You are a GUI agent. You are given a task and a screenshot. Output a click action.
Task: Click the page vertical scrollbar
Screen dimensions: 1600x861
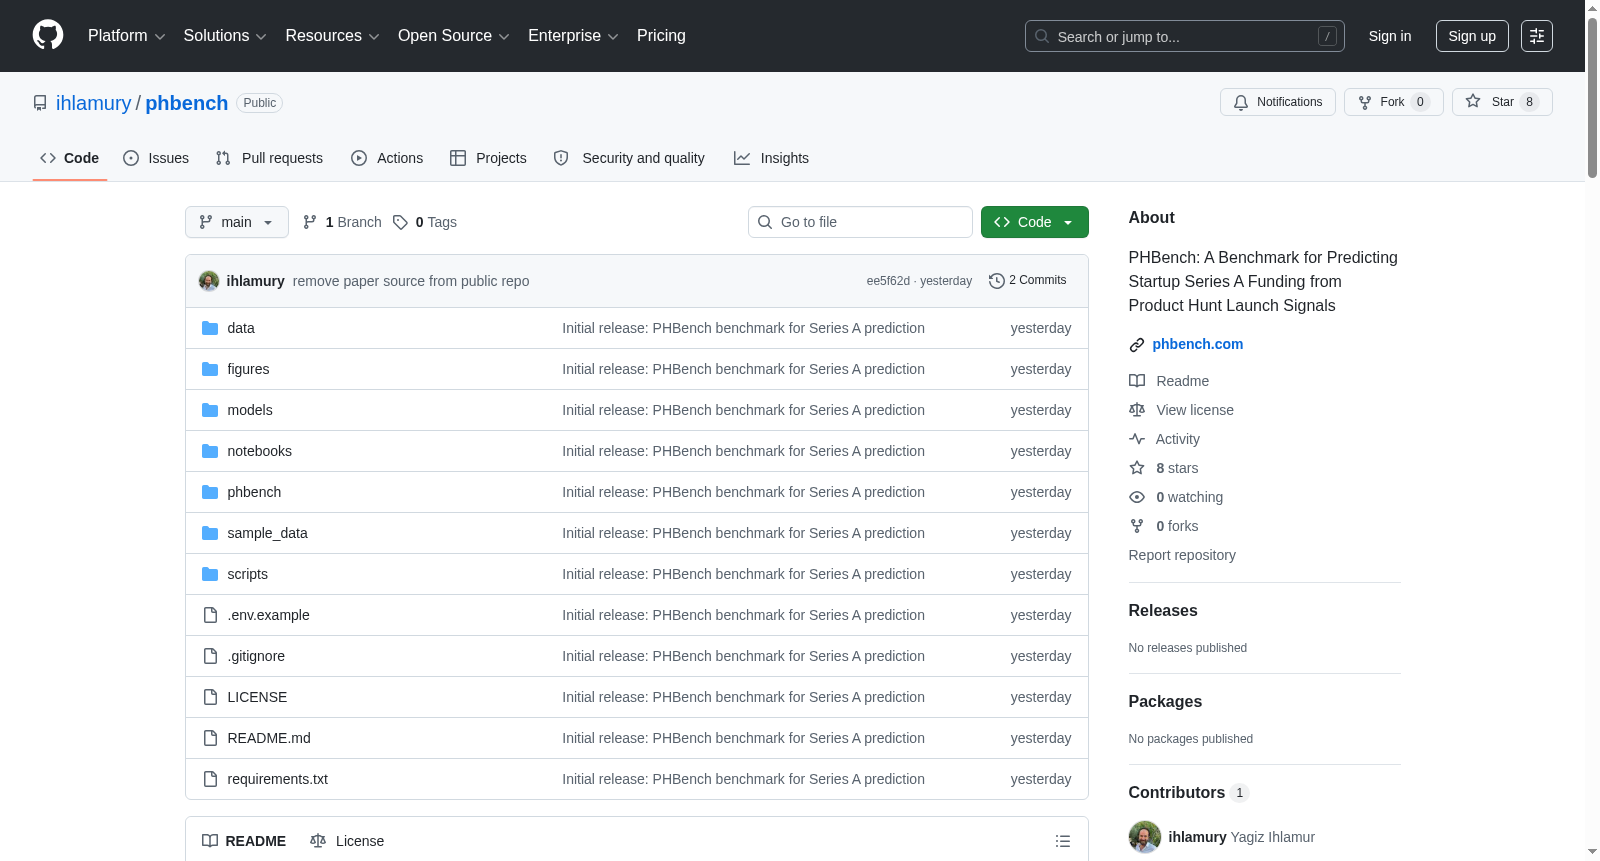click(x=1592, y=98)
